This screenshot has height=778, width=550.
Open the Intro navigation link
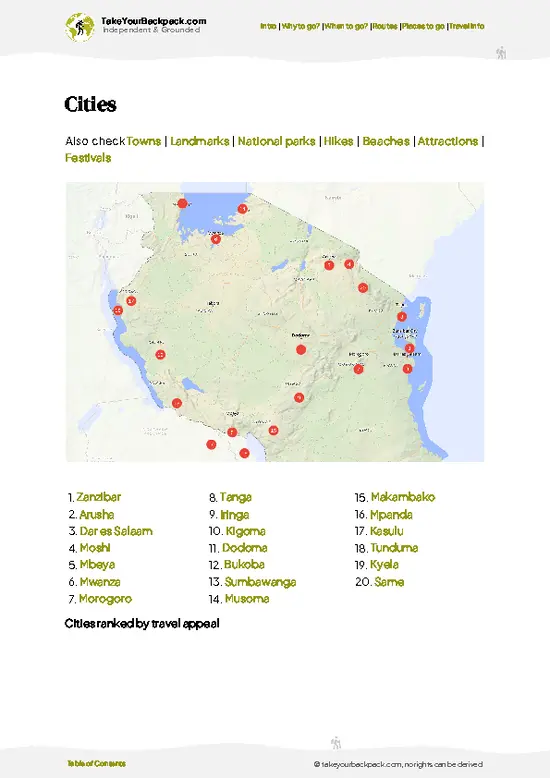[x=268, y=26]
